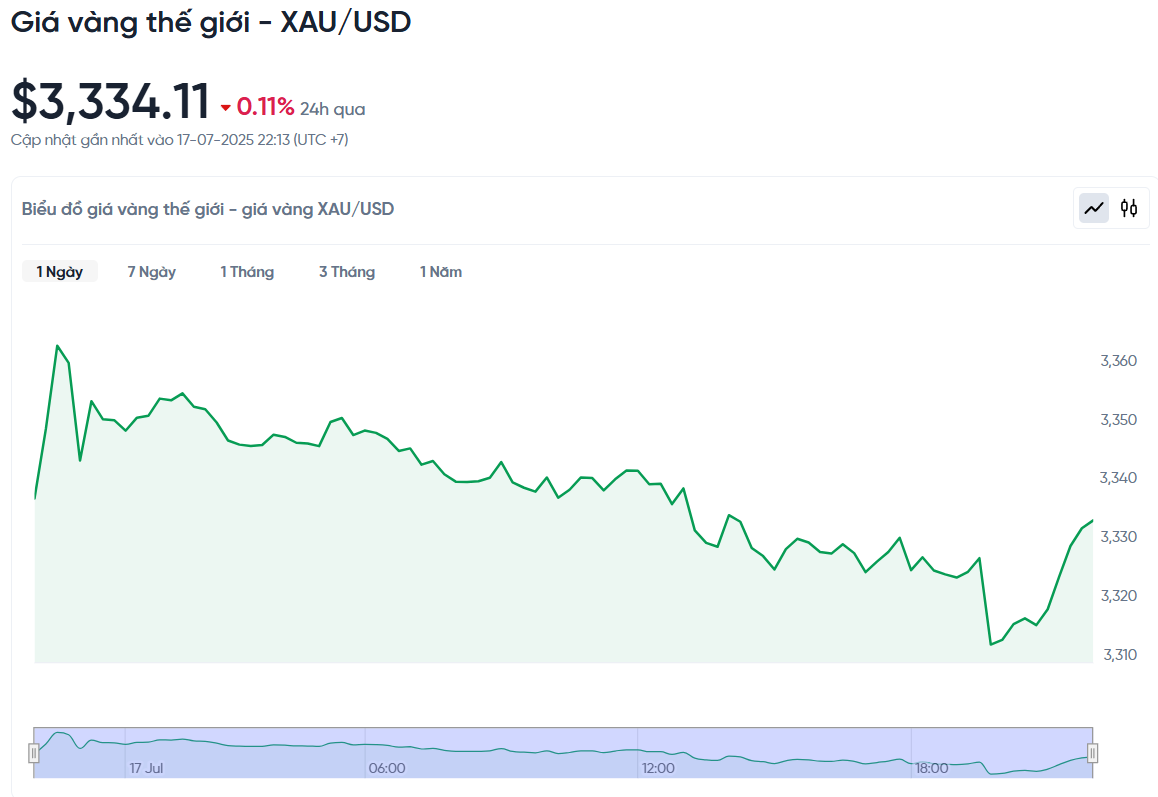Switch to candlestick chart icon
The width and height of the screenshot is (1158, 797).
(x=1128, y=208)
